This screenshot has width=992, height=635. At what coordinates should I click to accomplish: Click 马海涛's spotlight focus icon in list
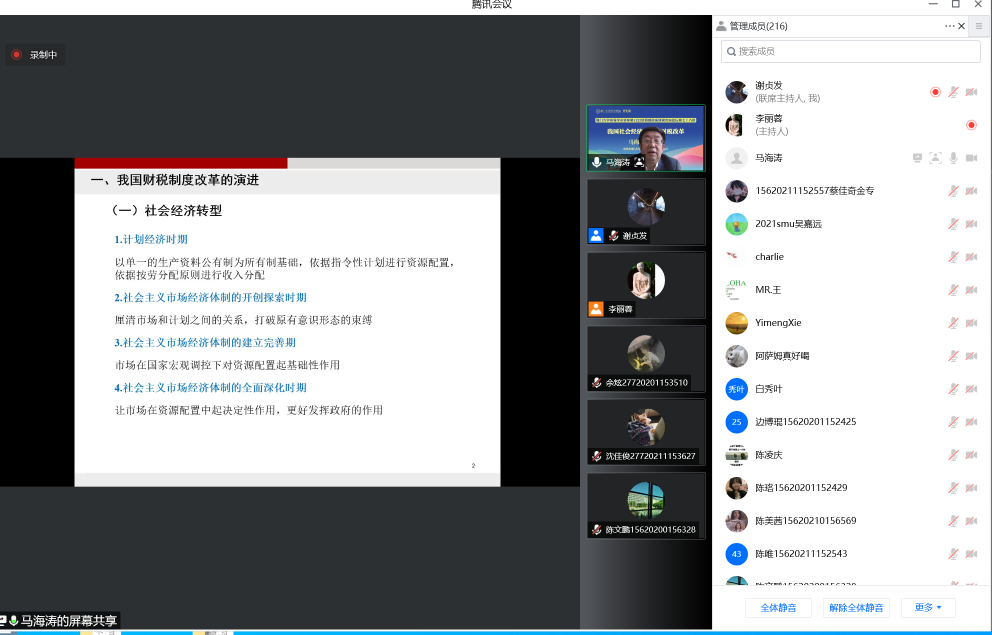point(935,158)
